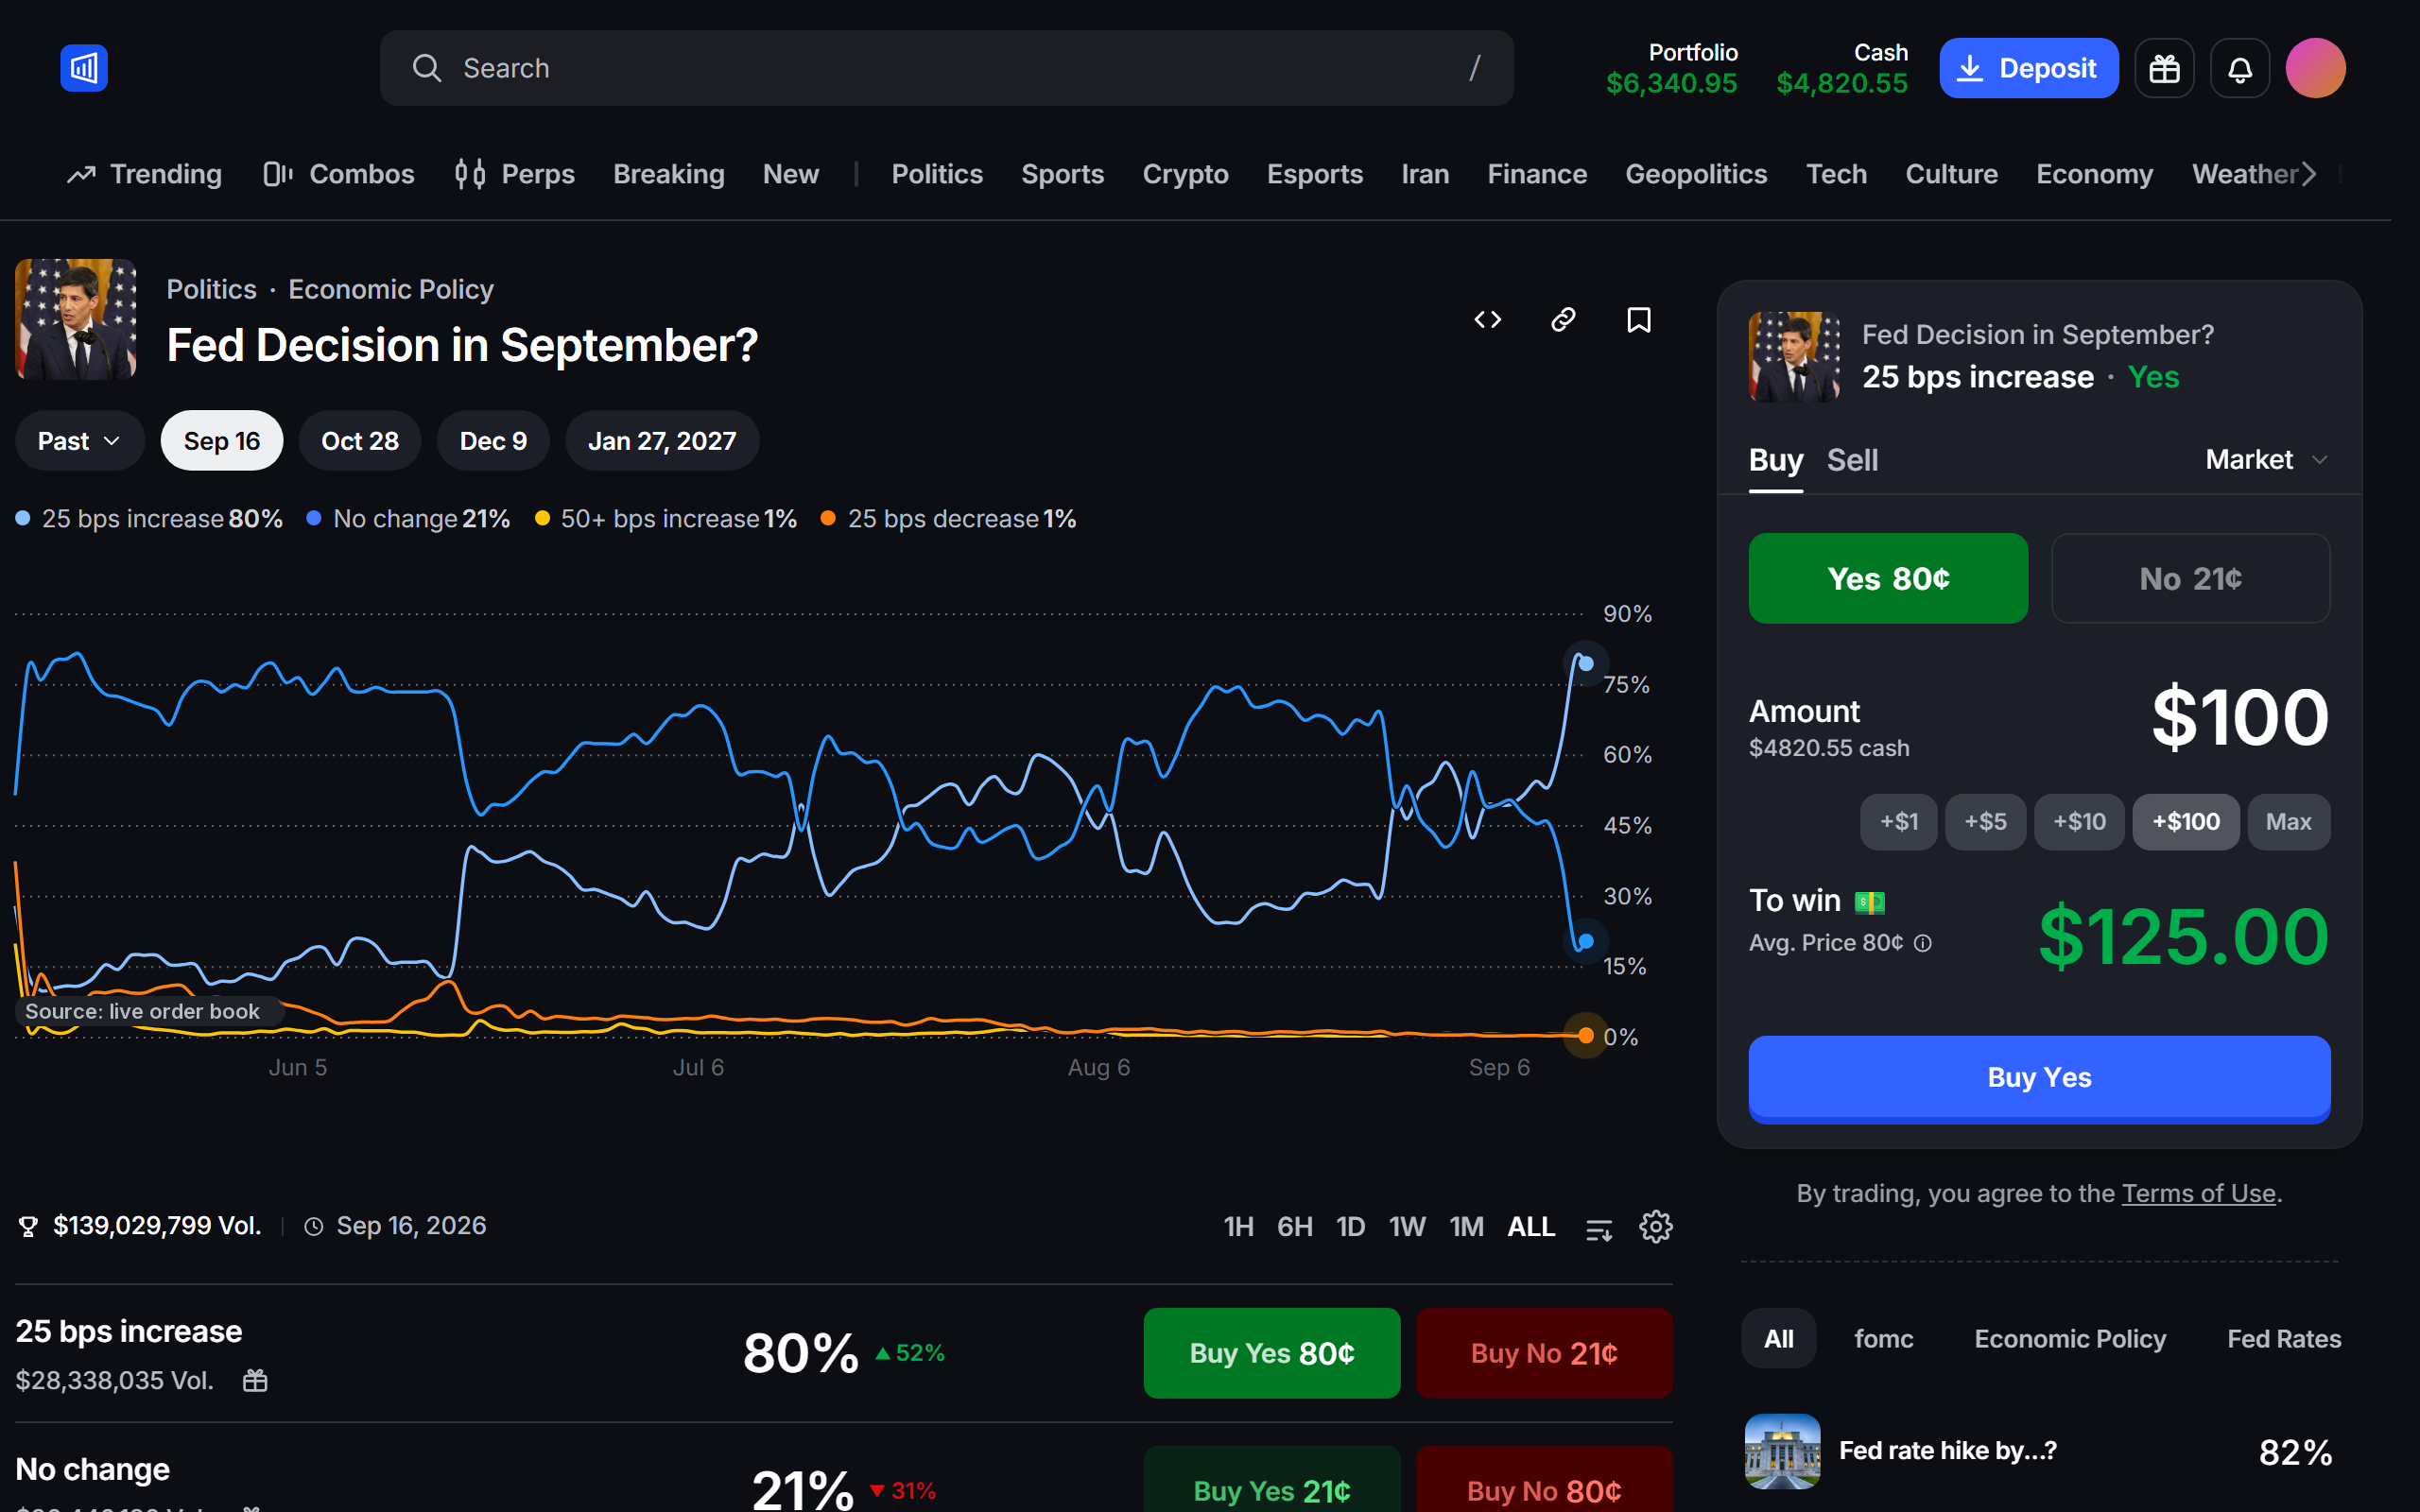This screenshot has width=2420, height=1512.
Task: Click the Avg. Price info icon
Action: click(1922, 943)
